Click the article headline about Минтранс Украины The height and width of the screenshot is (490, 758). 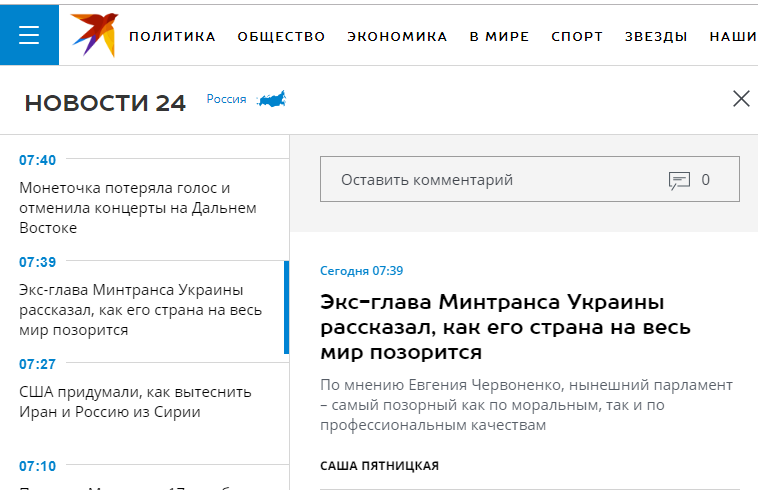coord(493,327)
